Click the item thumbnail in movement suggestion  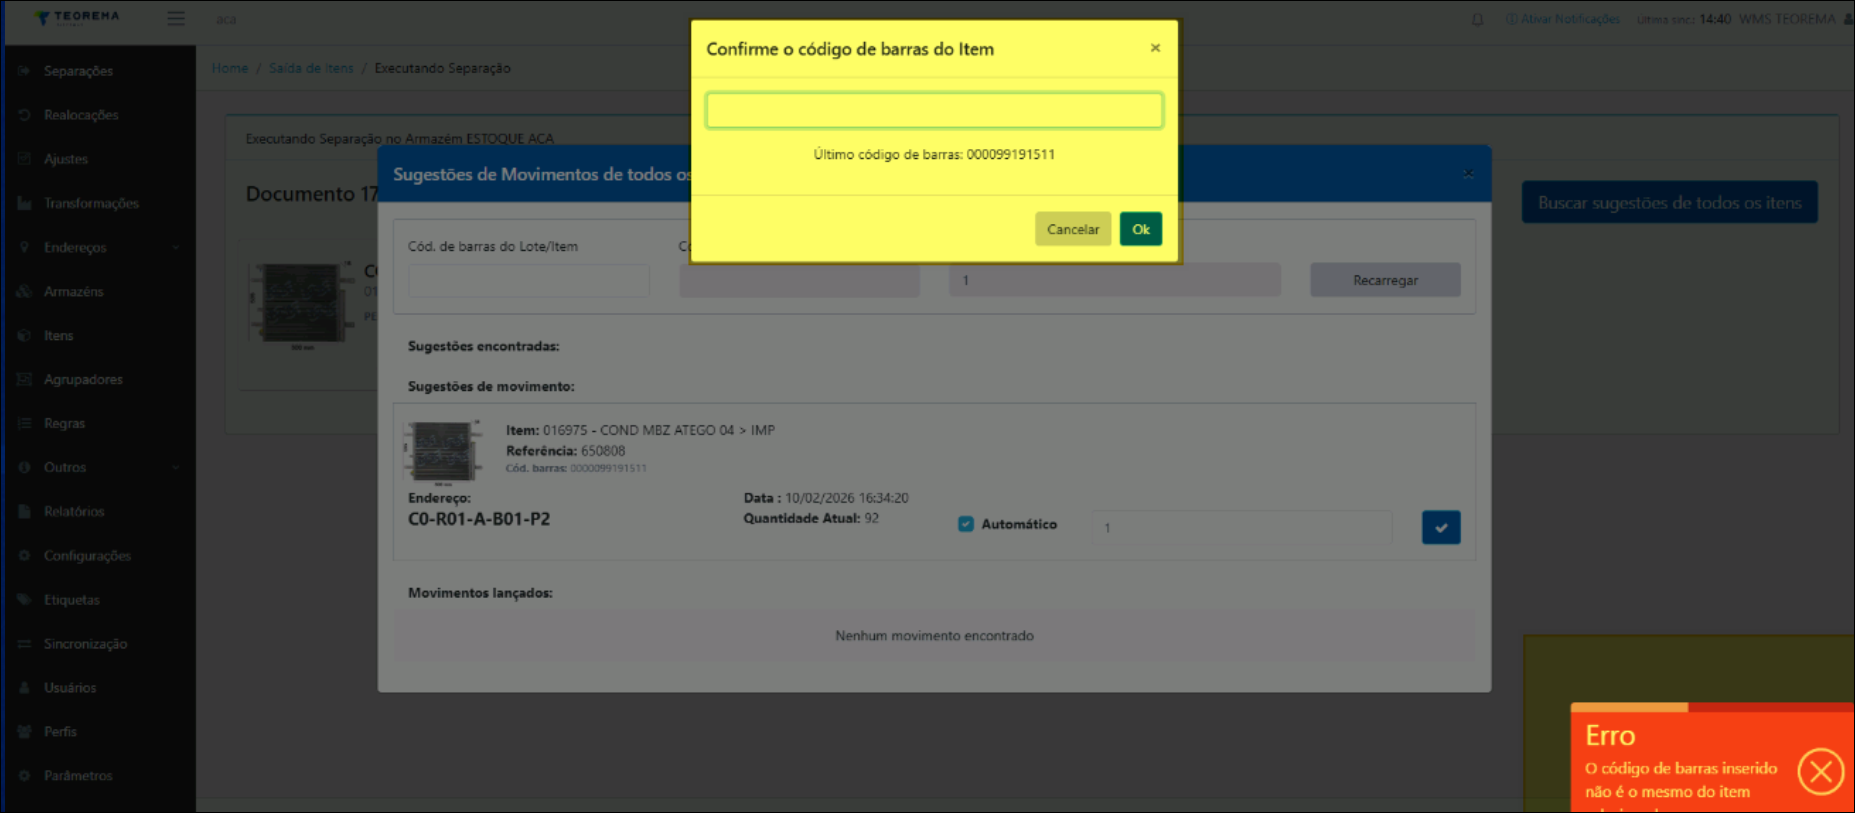(443, 452)
